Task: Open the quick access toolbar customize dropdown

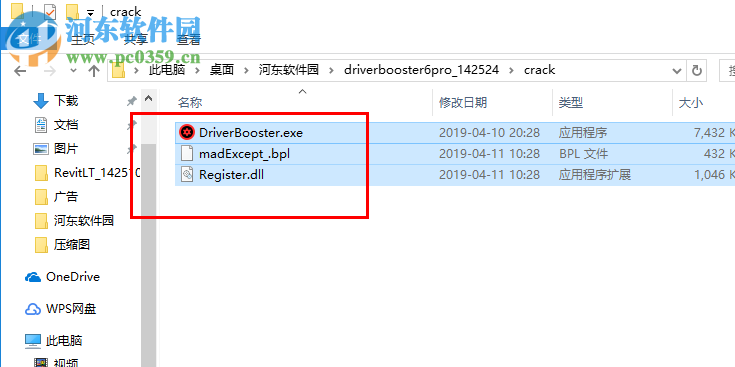Action: (x=90, y=13)
